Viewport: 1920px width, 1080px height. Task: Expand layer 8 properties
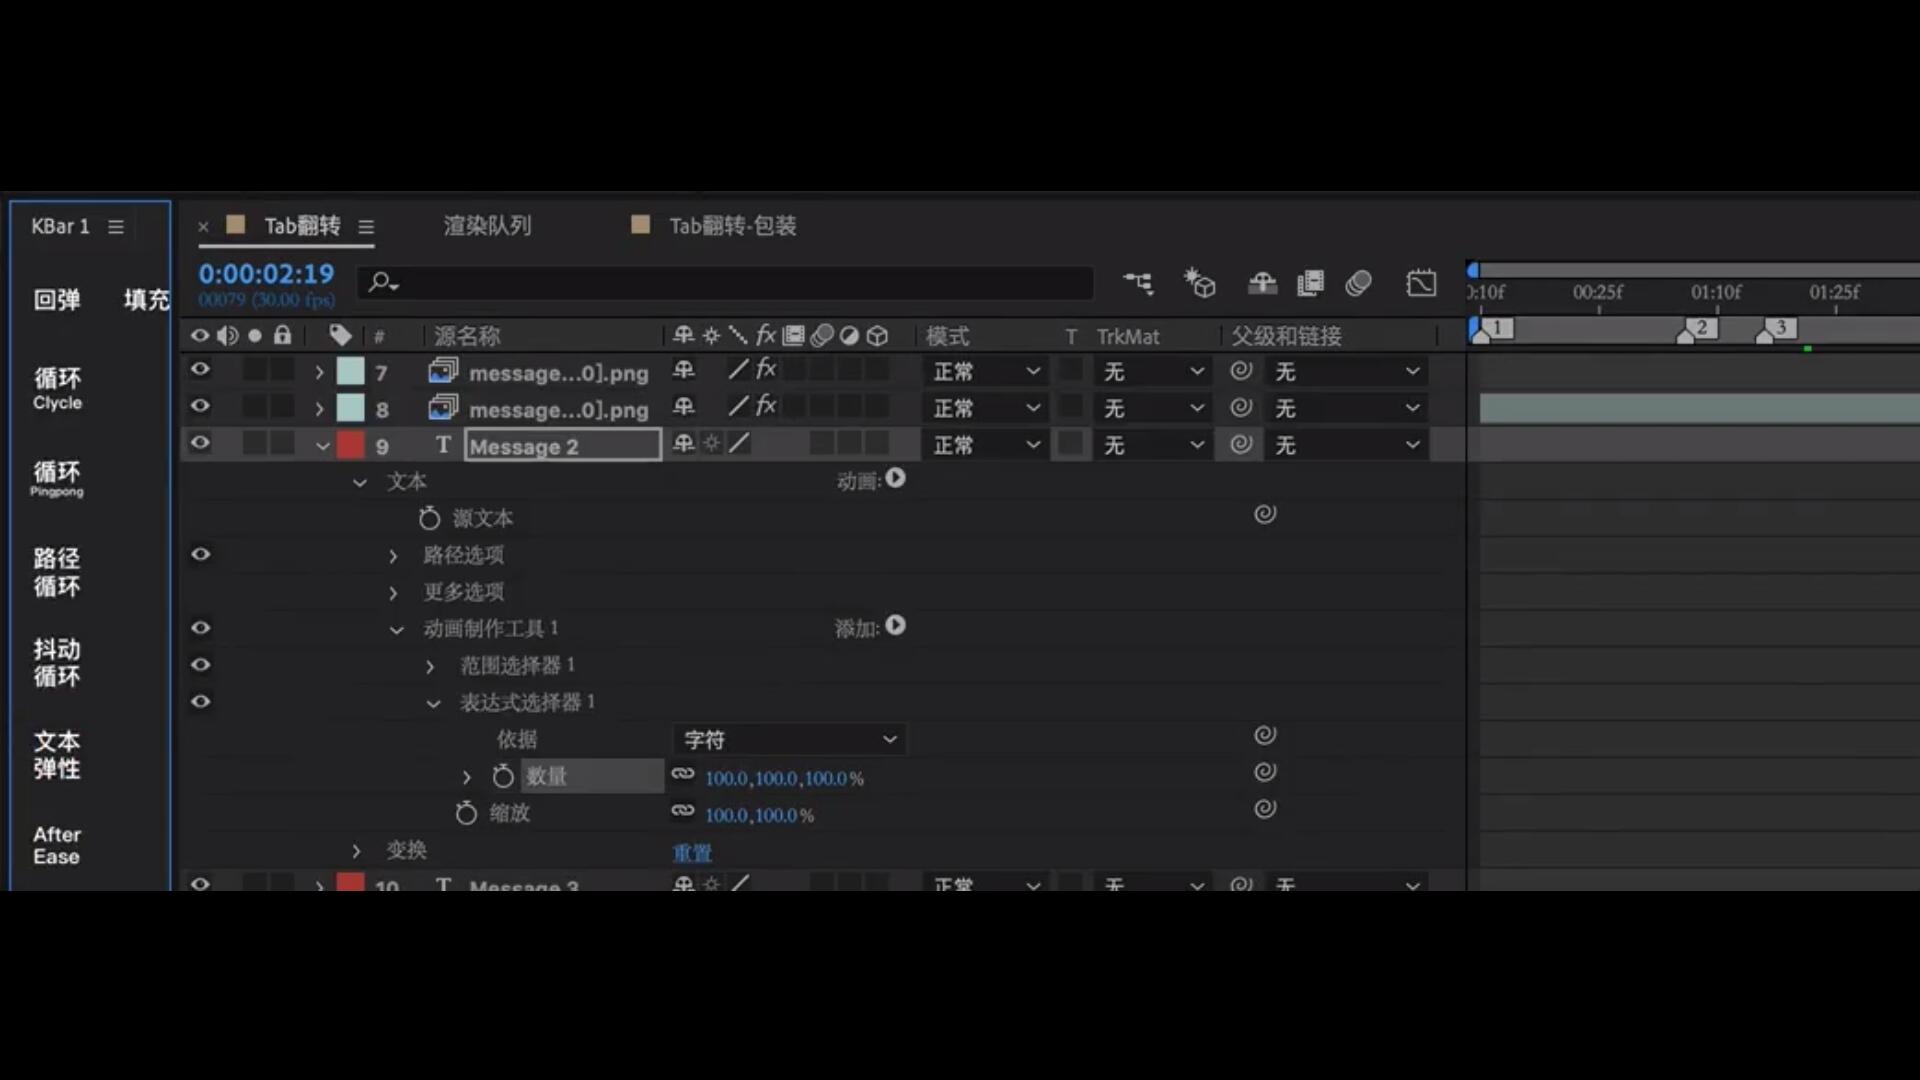pyautogui.click(x=319, y=409)
